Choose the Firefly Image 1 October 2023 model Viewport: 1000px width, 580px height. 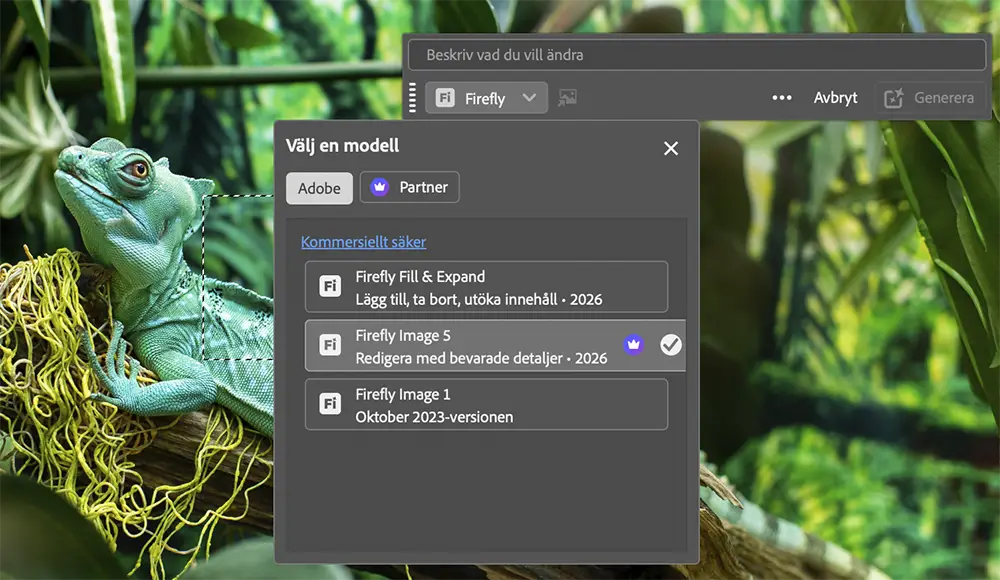[x=486, y=404]
